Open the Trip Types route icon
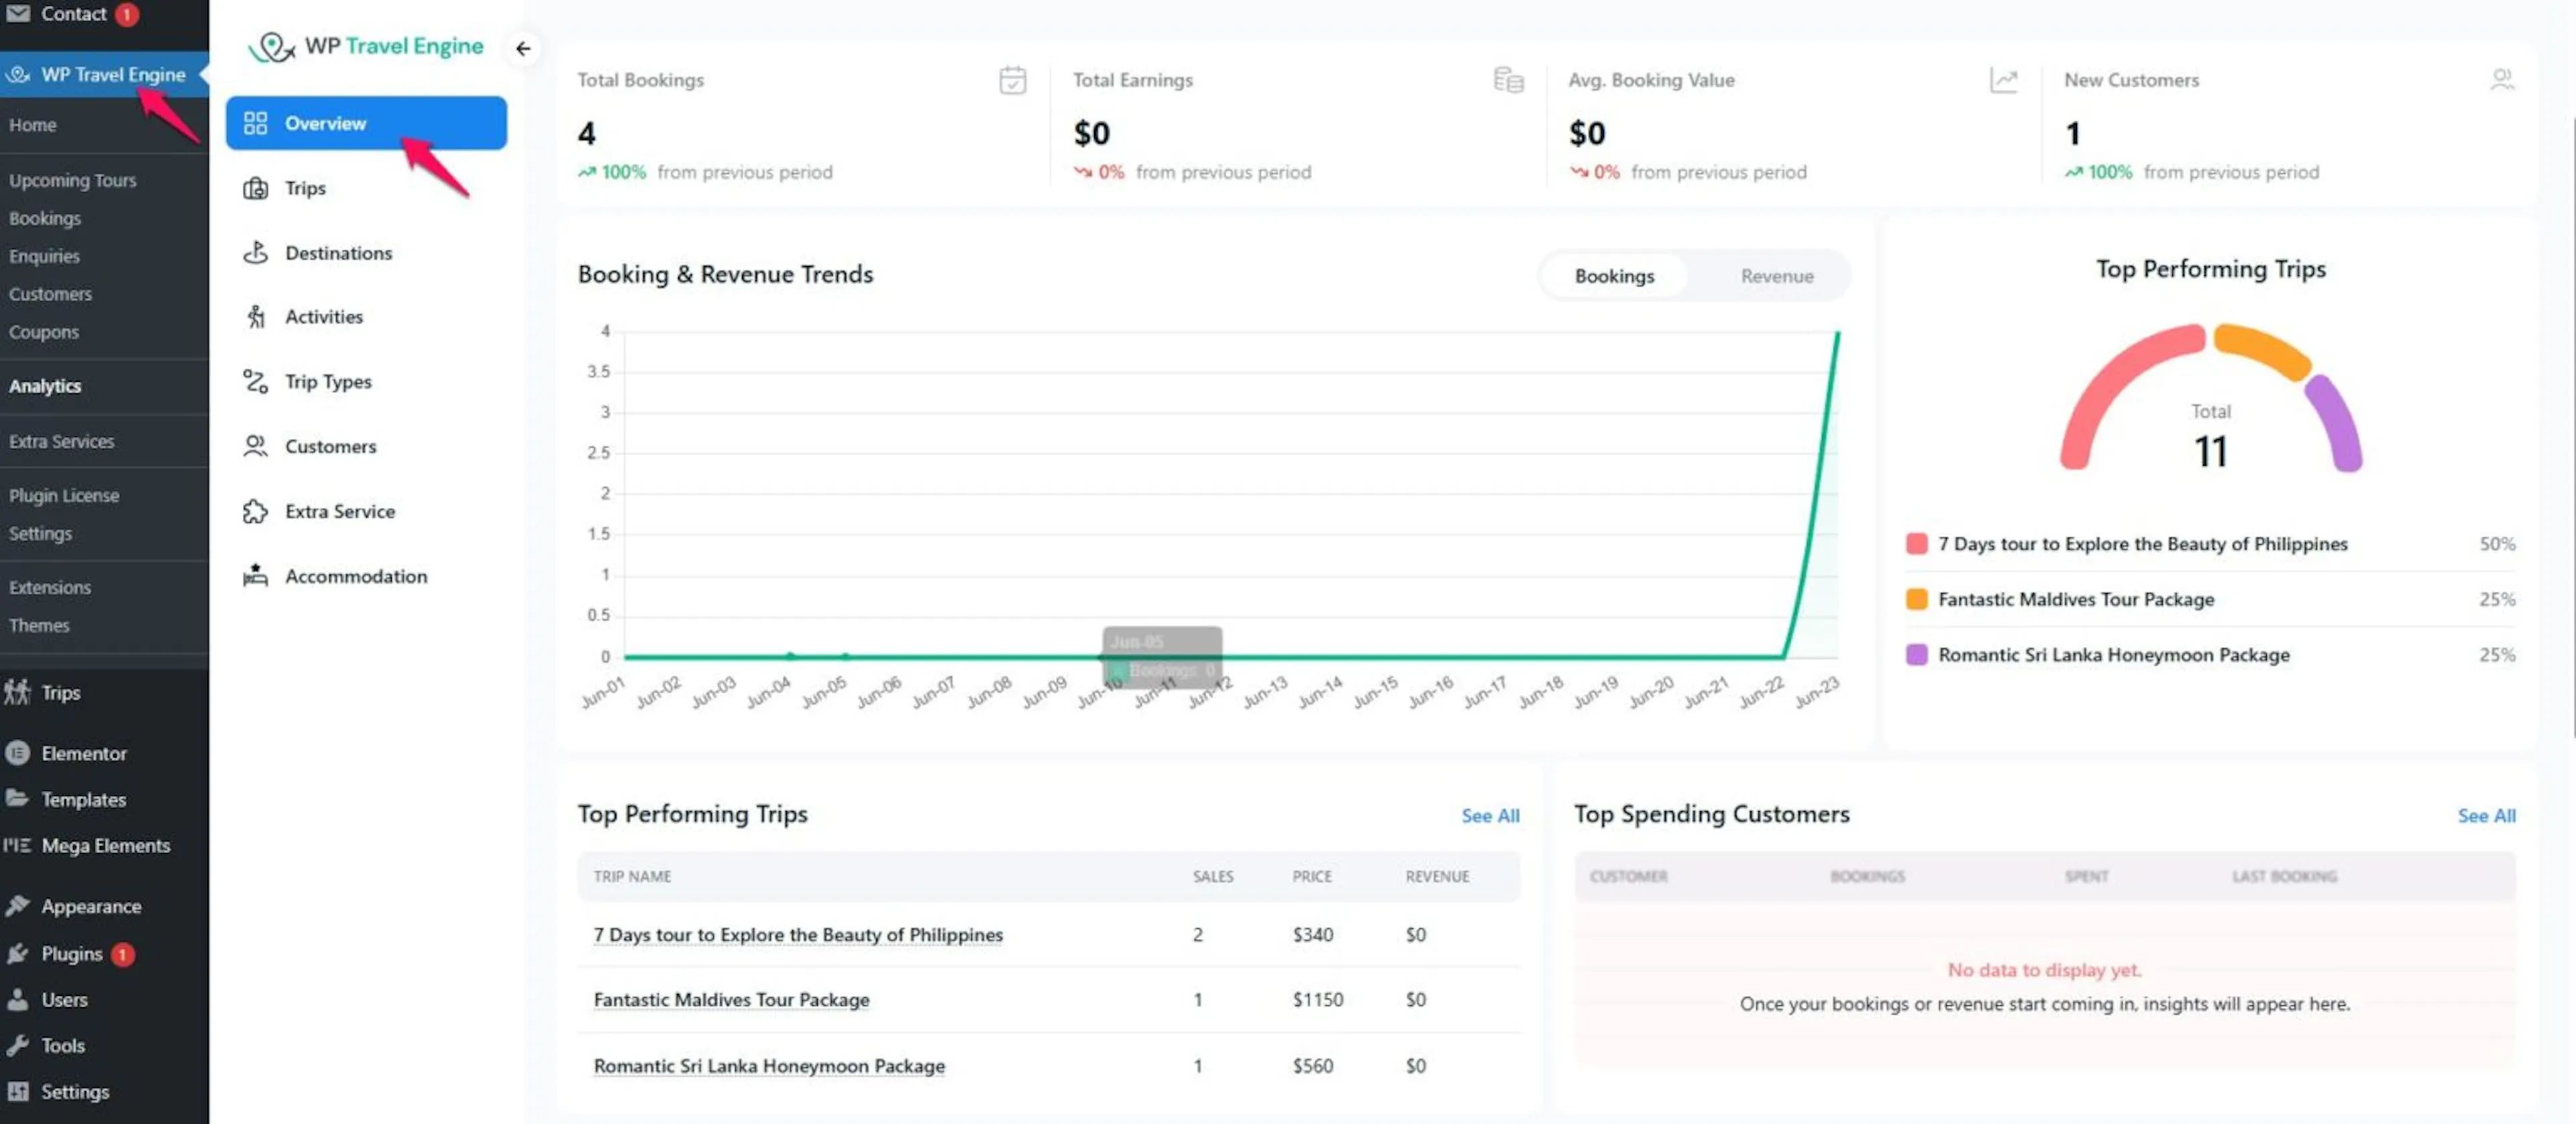This screenshot has width=2576, height=1124. tap(256, 381)
